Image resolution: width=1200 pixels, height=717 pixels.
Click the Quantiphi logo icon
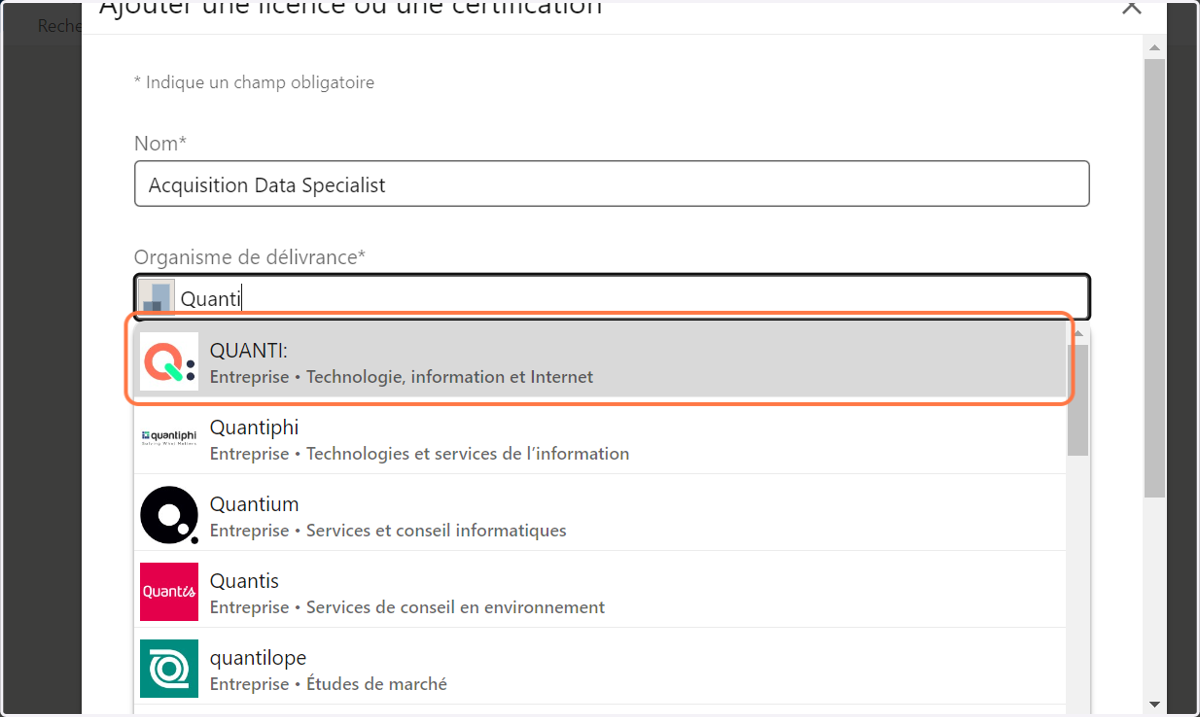click(x=169, y=436)
